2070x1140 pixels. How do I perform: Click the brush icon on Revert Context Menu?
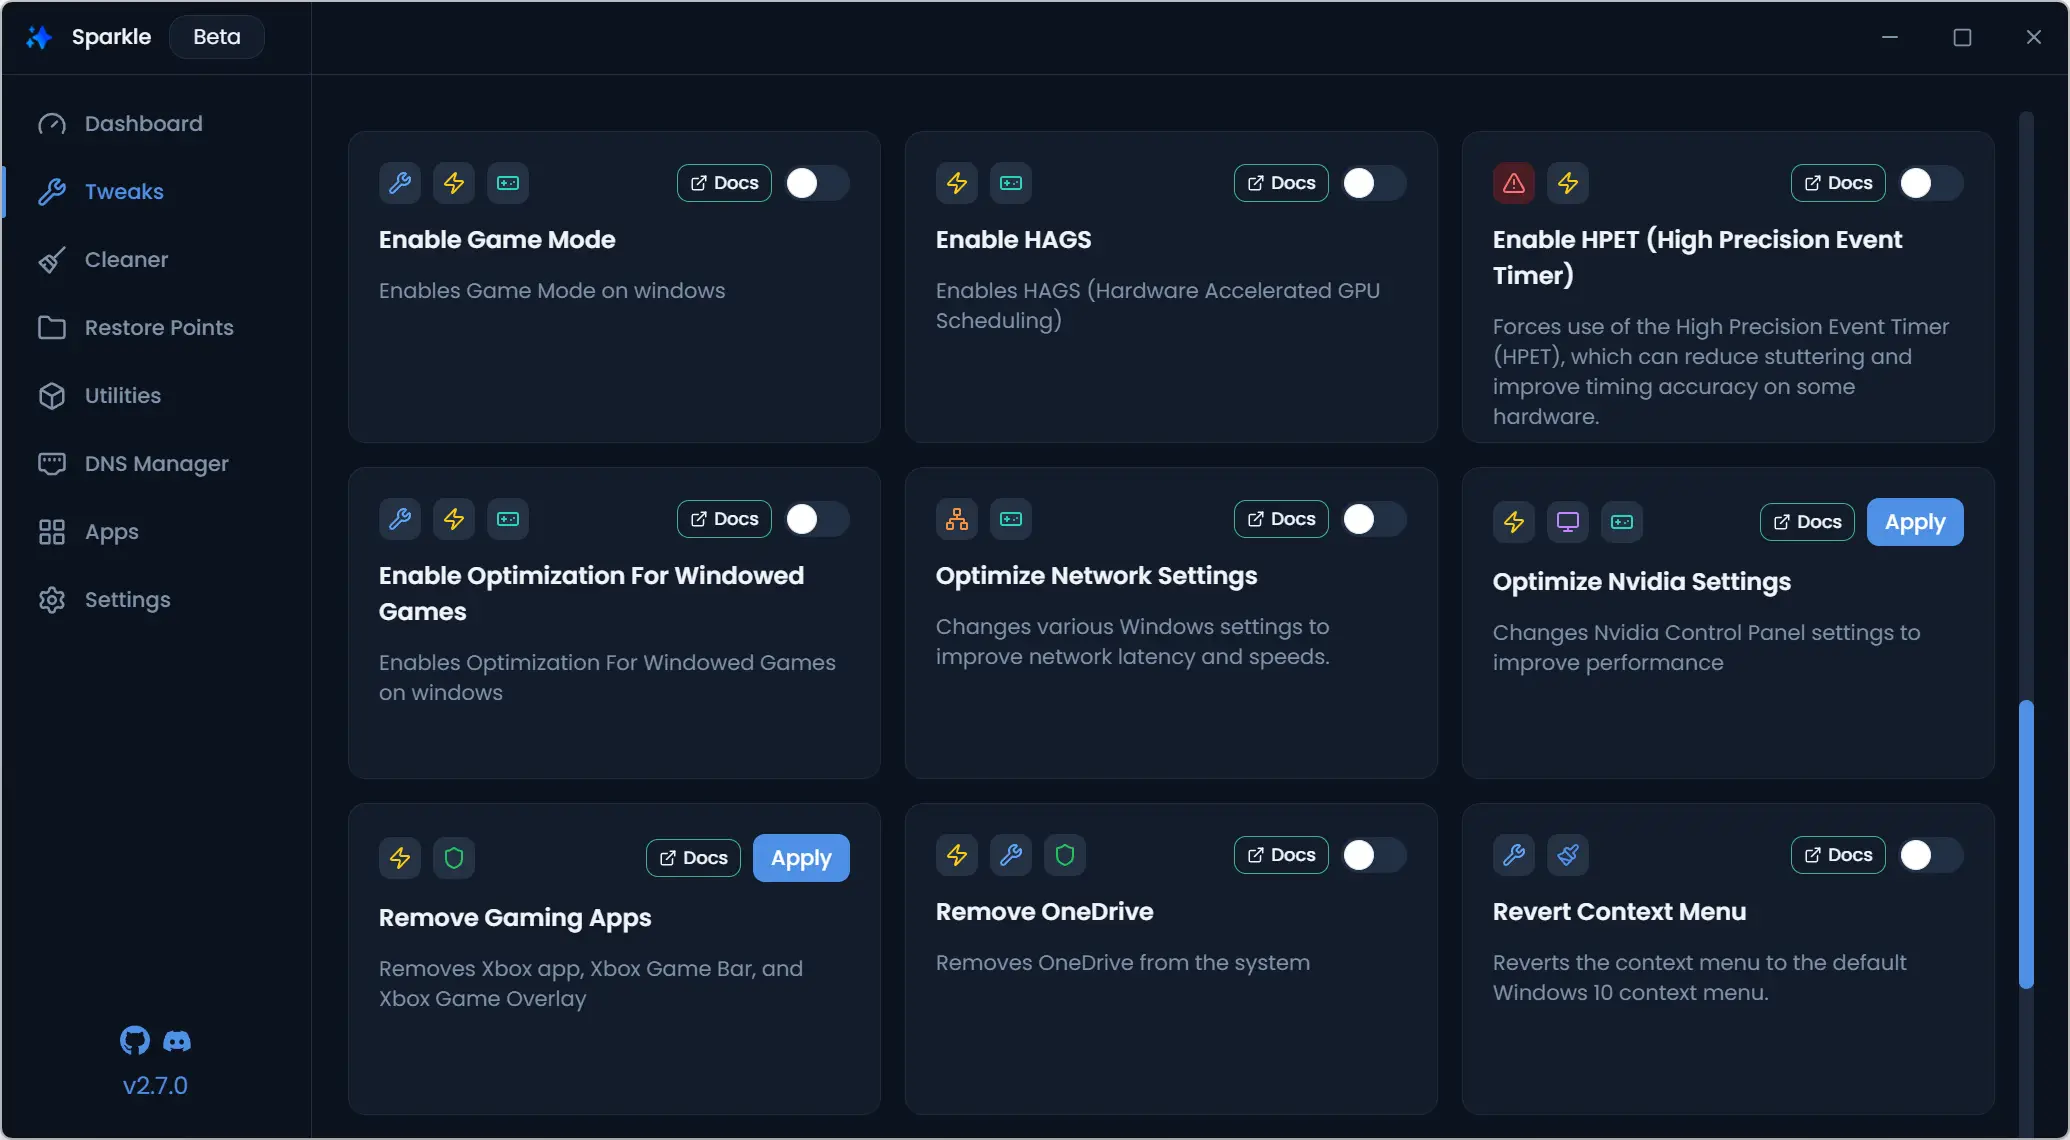(x=1567, y=855)
